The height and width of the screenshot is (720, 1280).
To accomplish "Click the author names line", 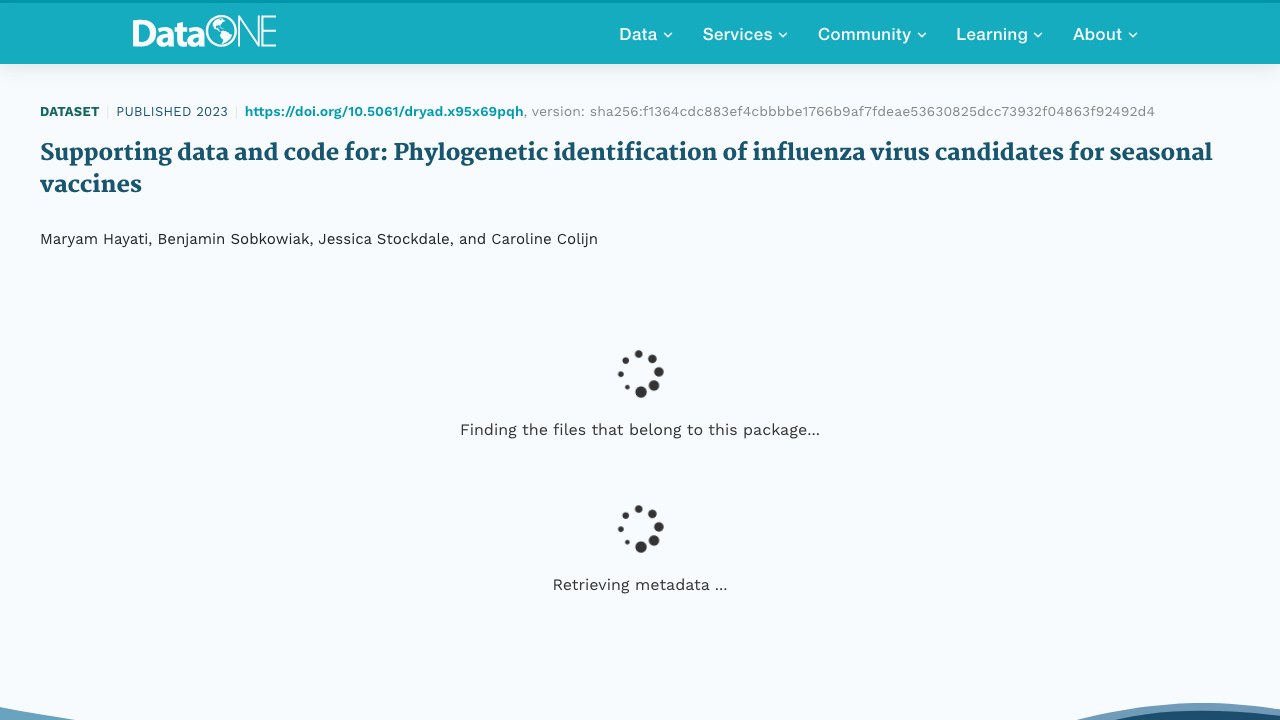I will click(x=319, y=239).
